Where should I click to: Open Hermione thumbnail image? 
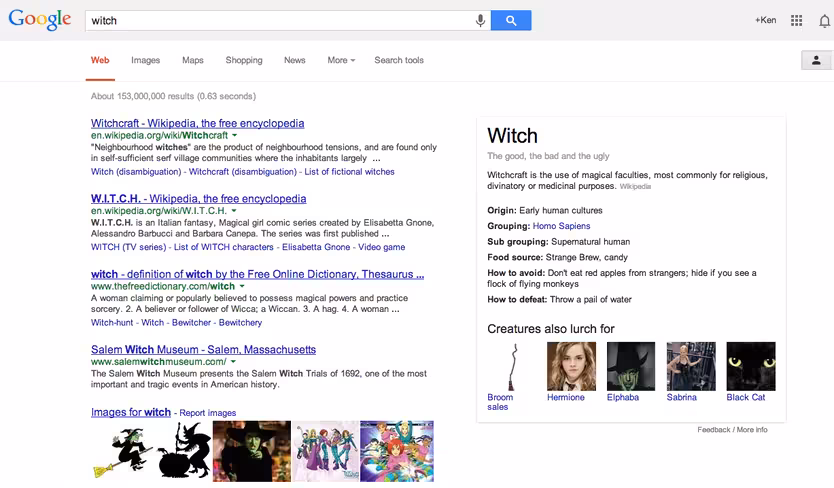coord(571,367)
